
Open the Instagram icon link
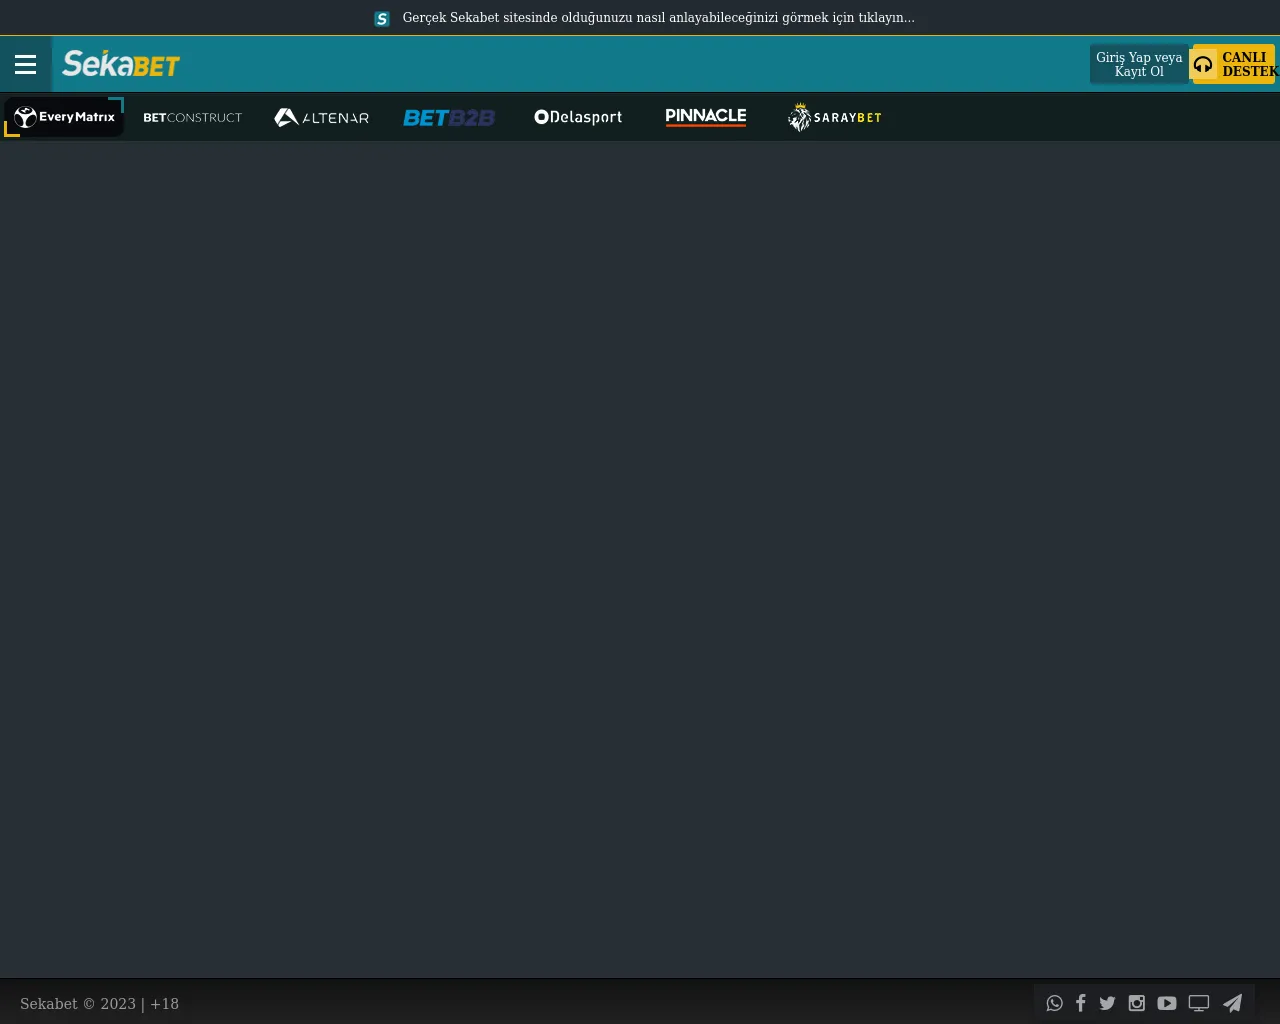(1136, 1003)
